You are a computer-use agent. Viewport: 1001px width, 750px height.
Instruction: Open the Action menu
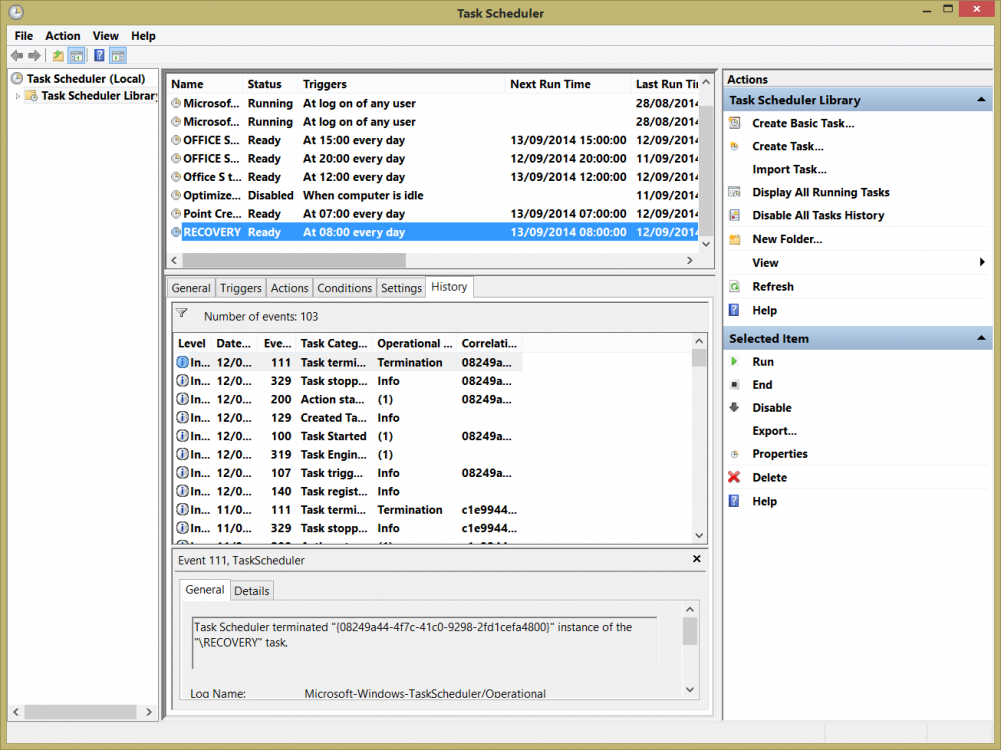coord(63,36)
